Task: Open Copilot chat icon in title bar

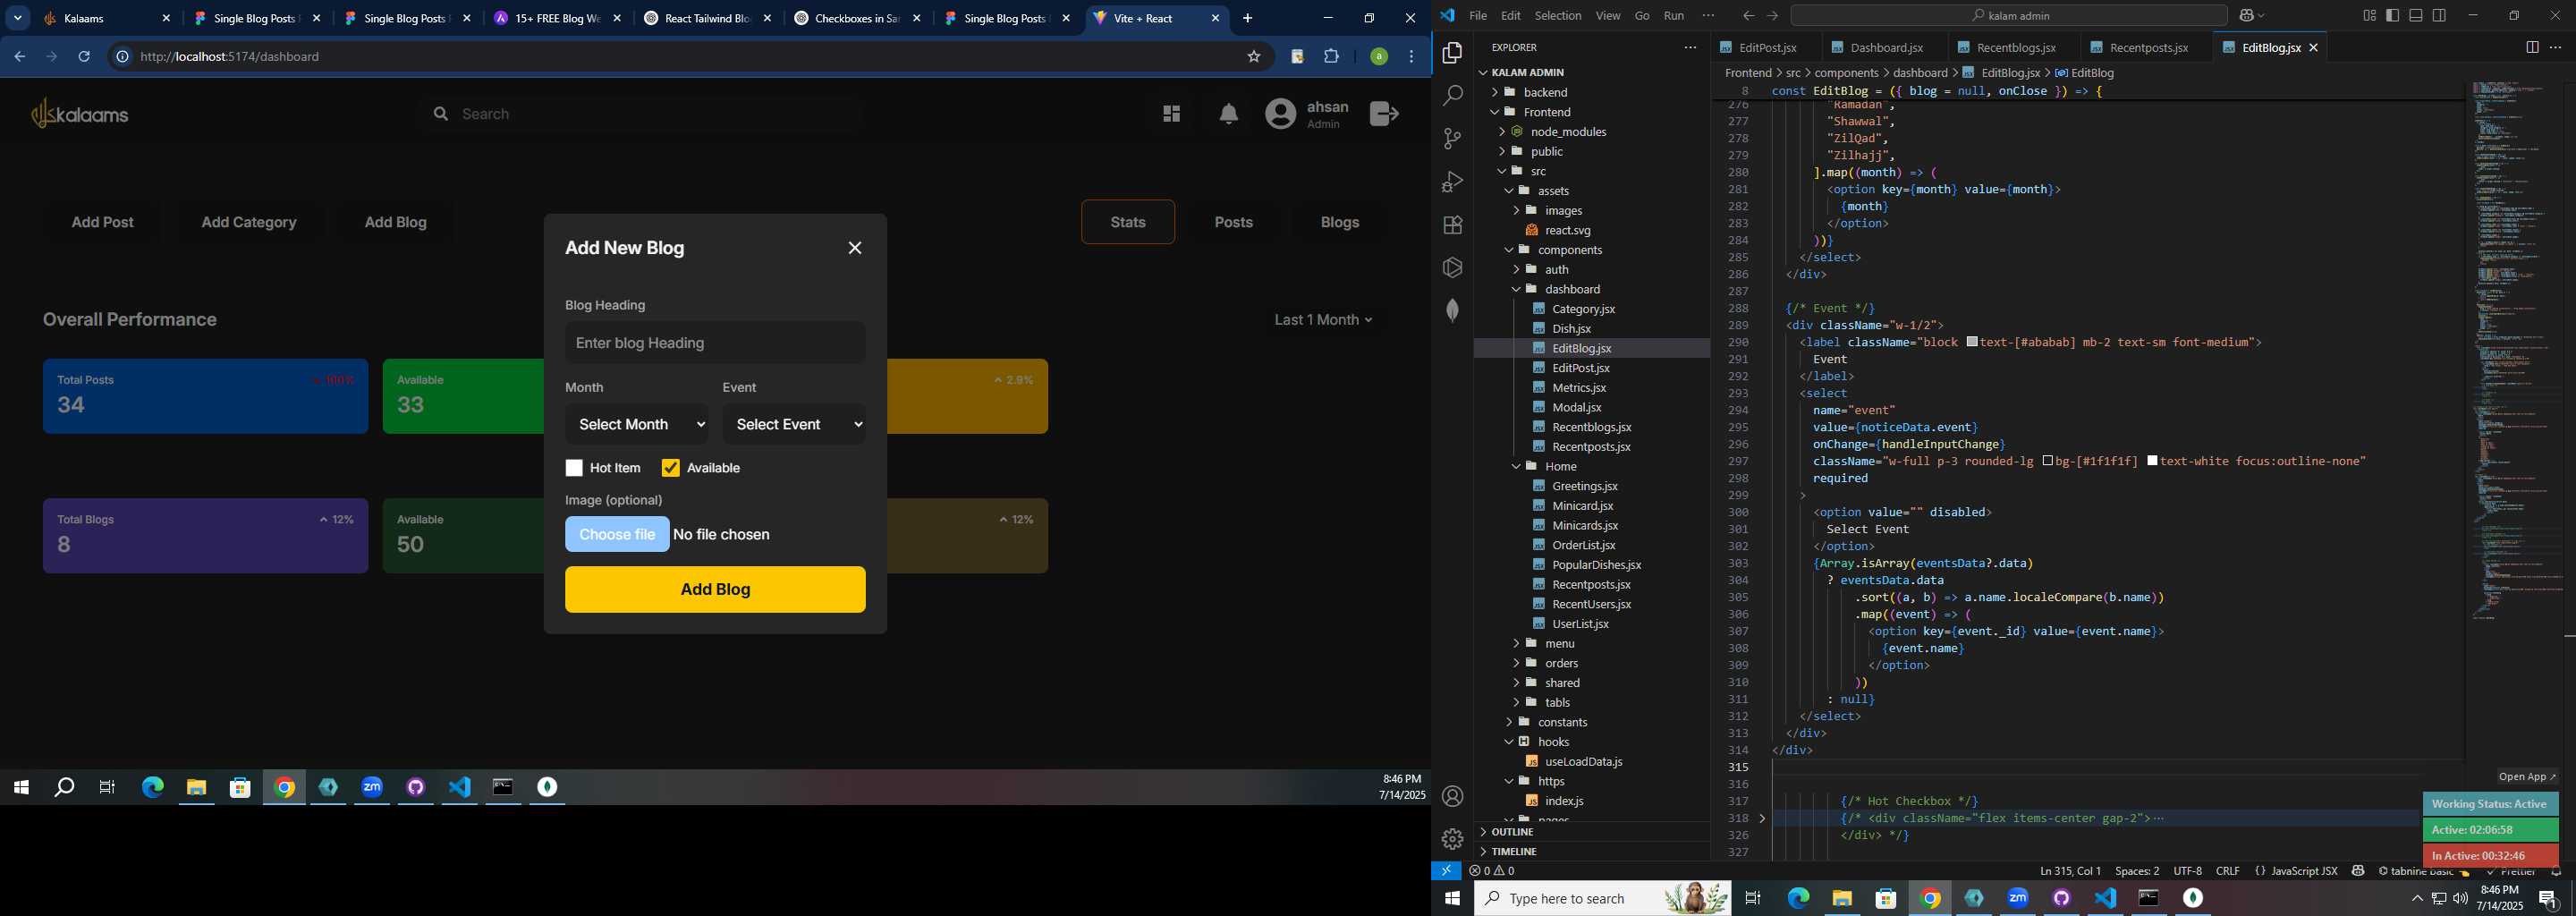Action: 2245,15
